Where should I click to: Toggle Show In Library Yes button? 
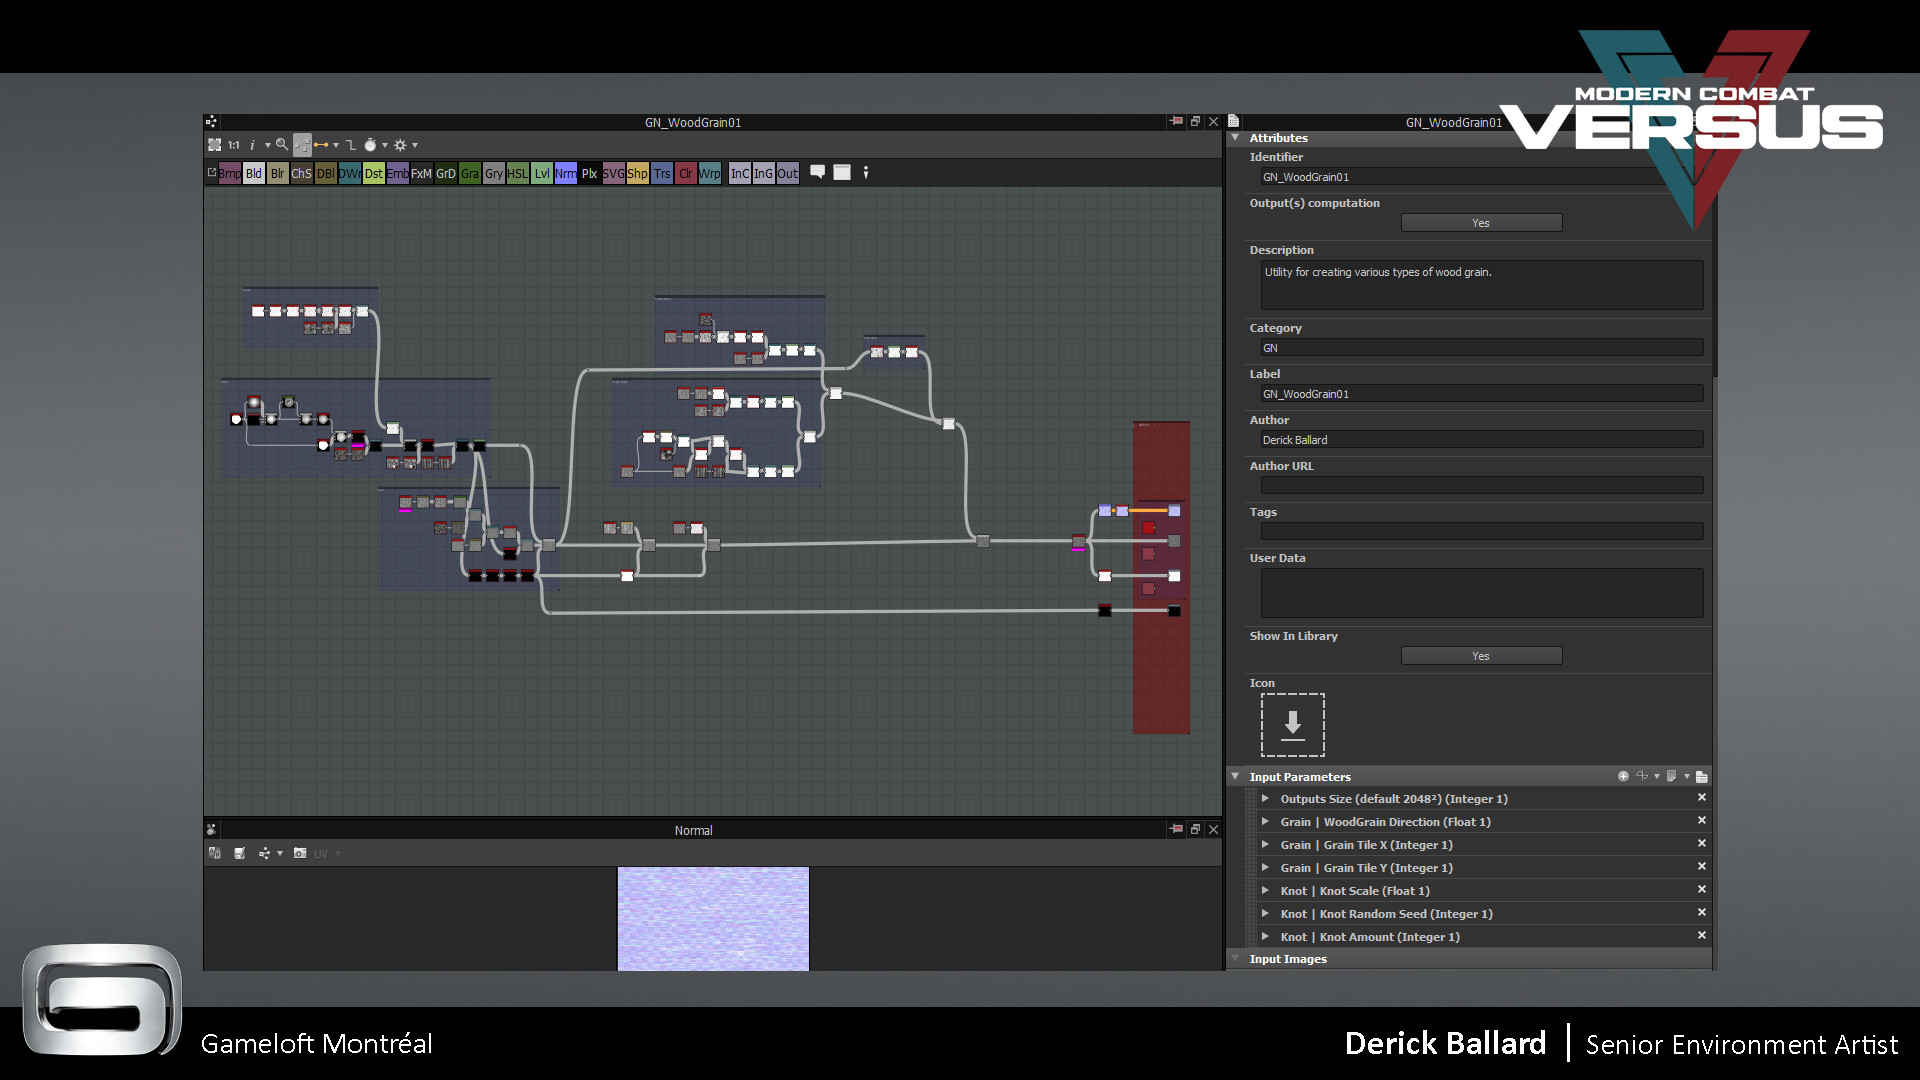click(1481, 656)
